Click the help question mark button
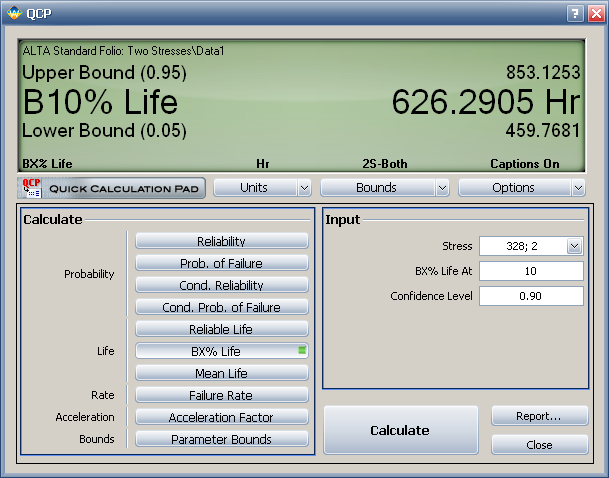 pos(574,13)
